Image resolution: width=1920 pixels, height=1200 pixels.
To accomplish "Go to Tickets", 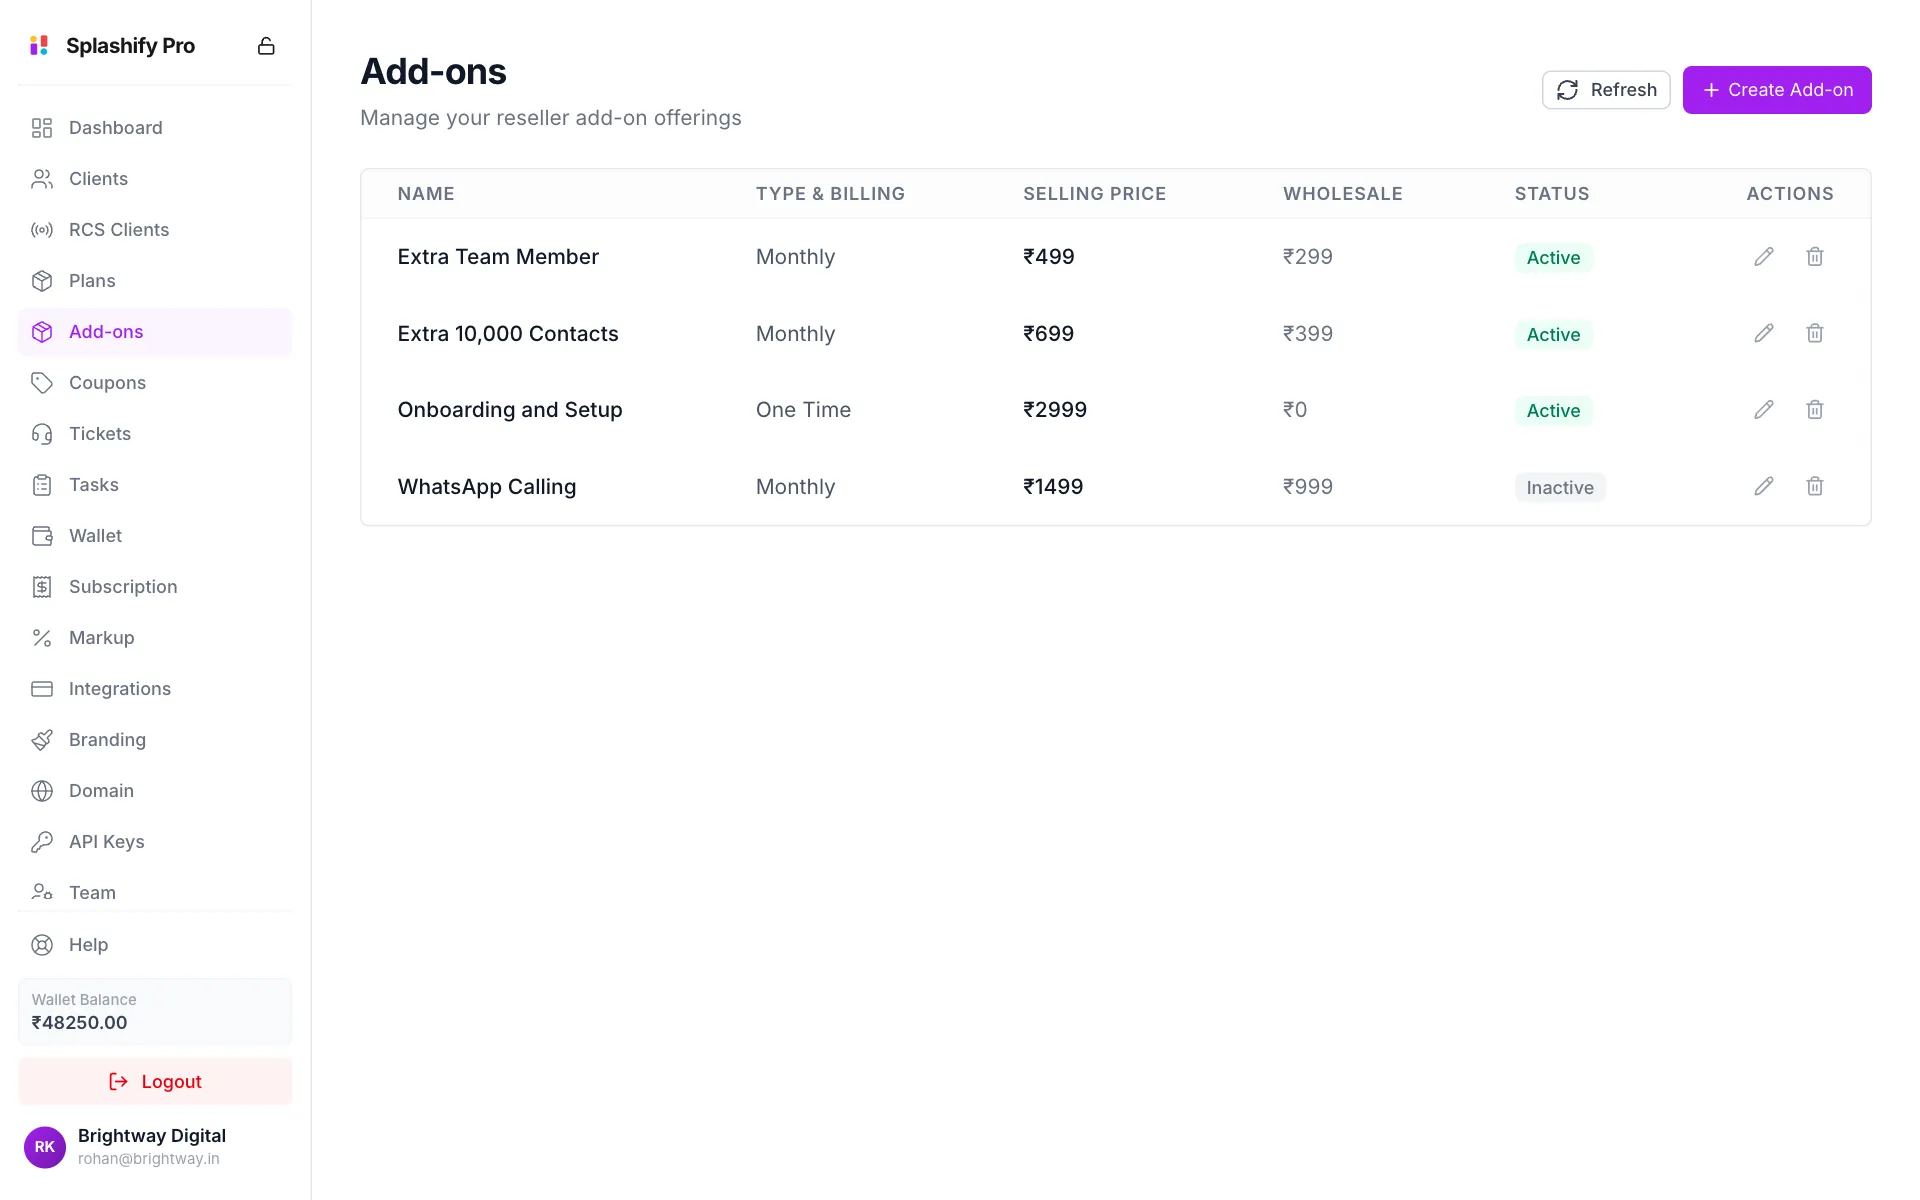I will (x=155, y=434).
